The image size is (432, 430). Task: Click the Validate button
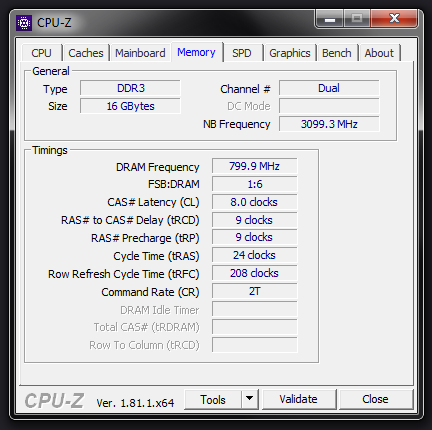pyautogui.click(x=299, y=399)
